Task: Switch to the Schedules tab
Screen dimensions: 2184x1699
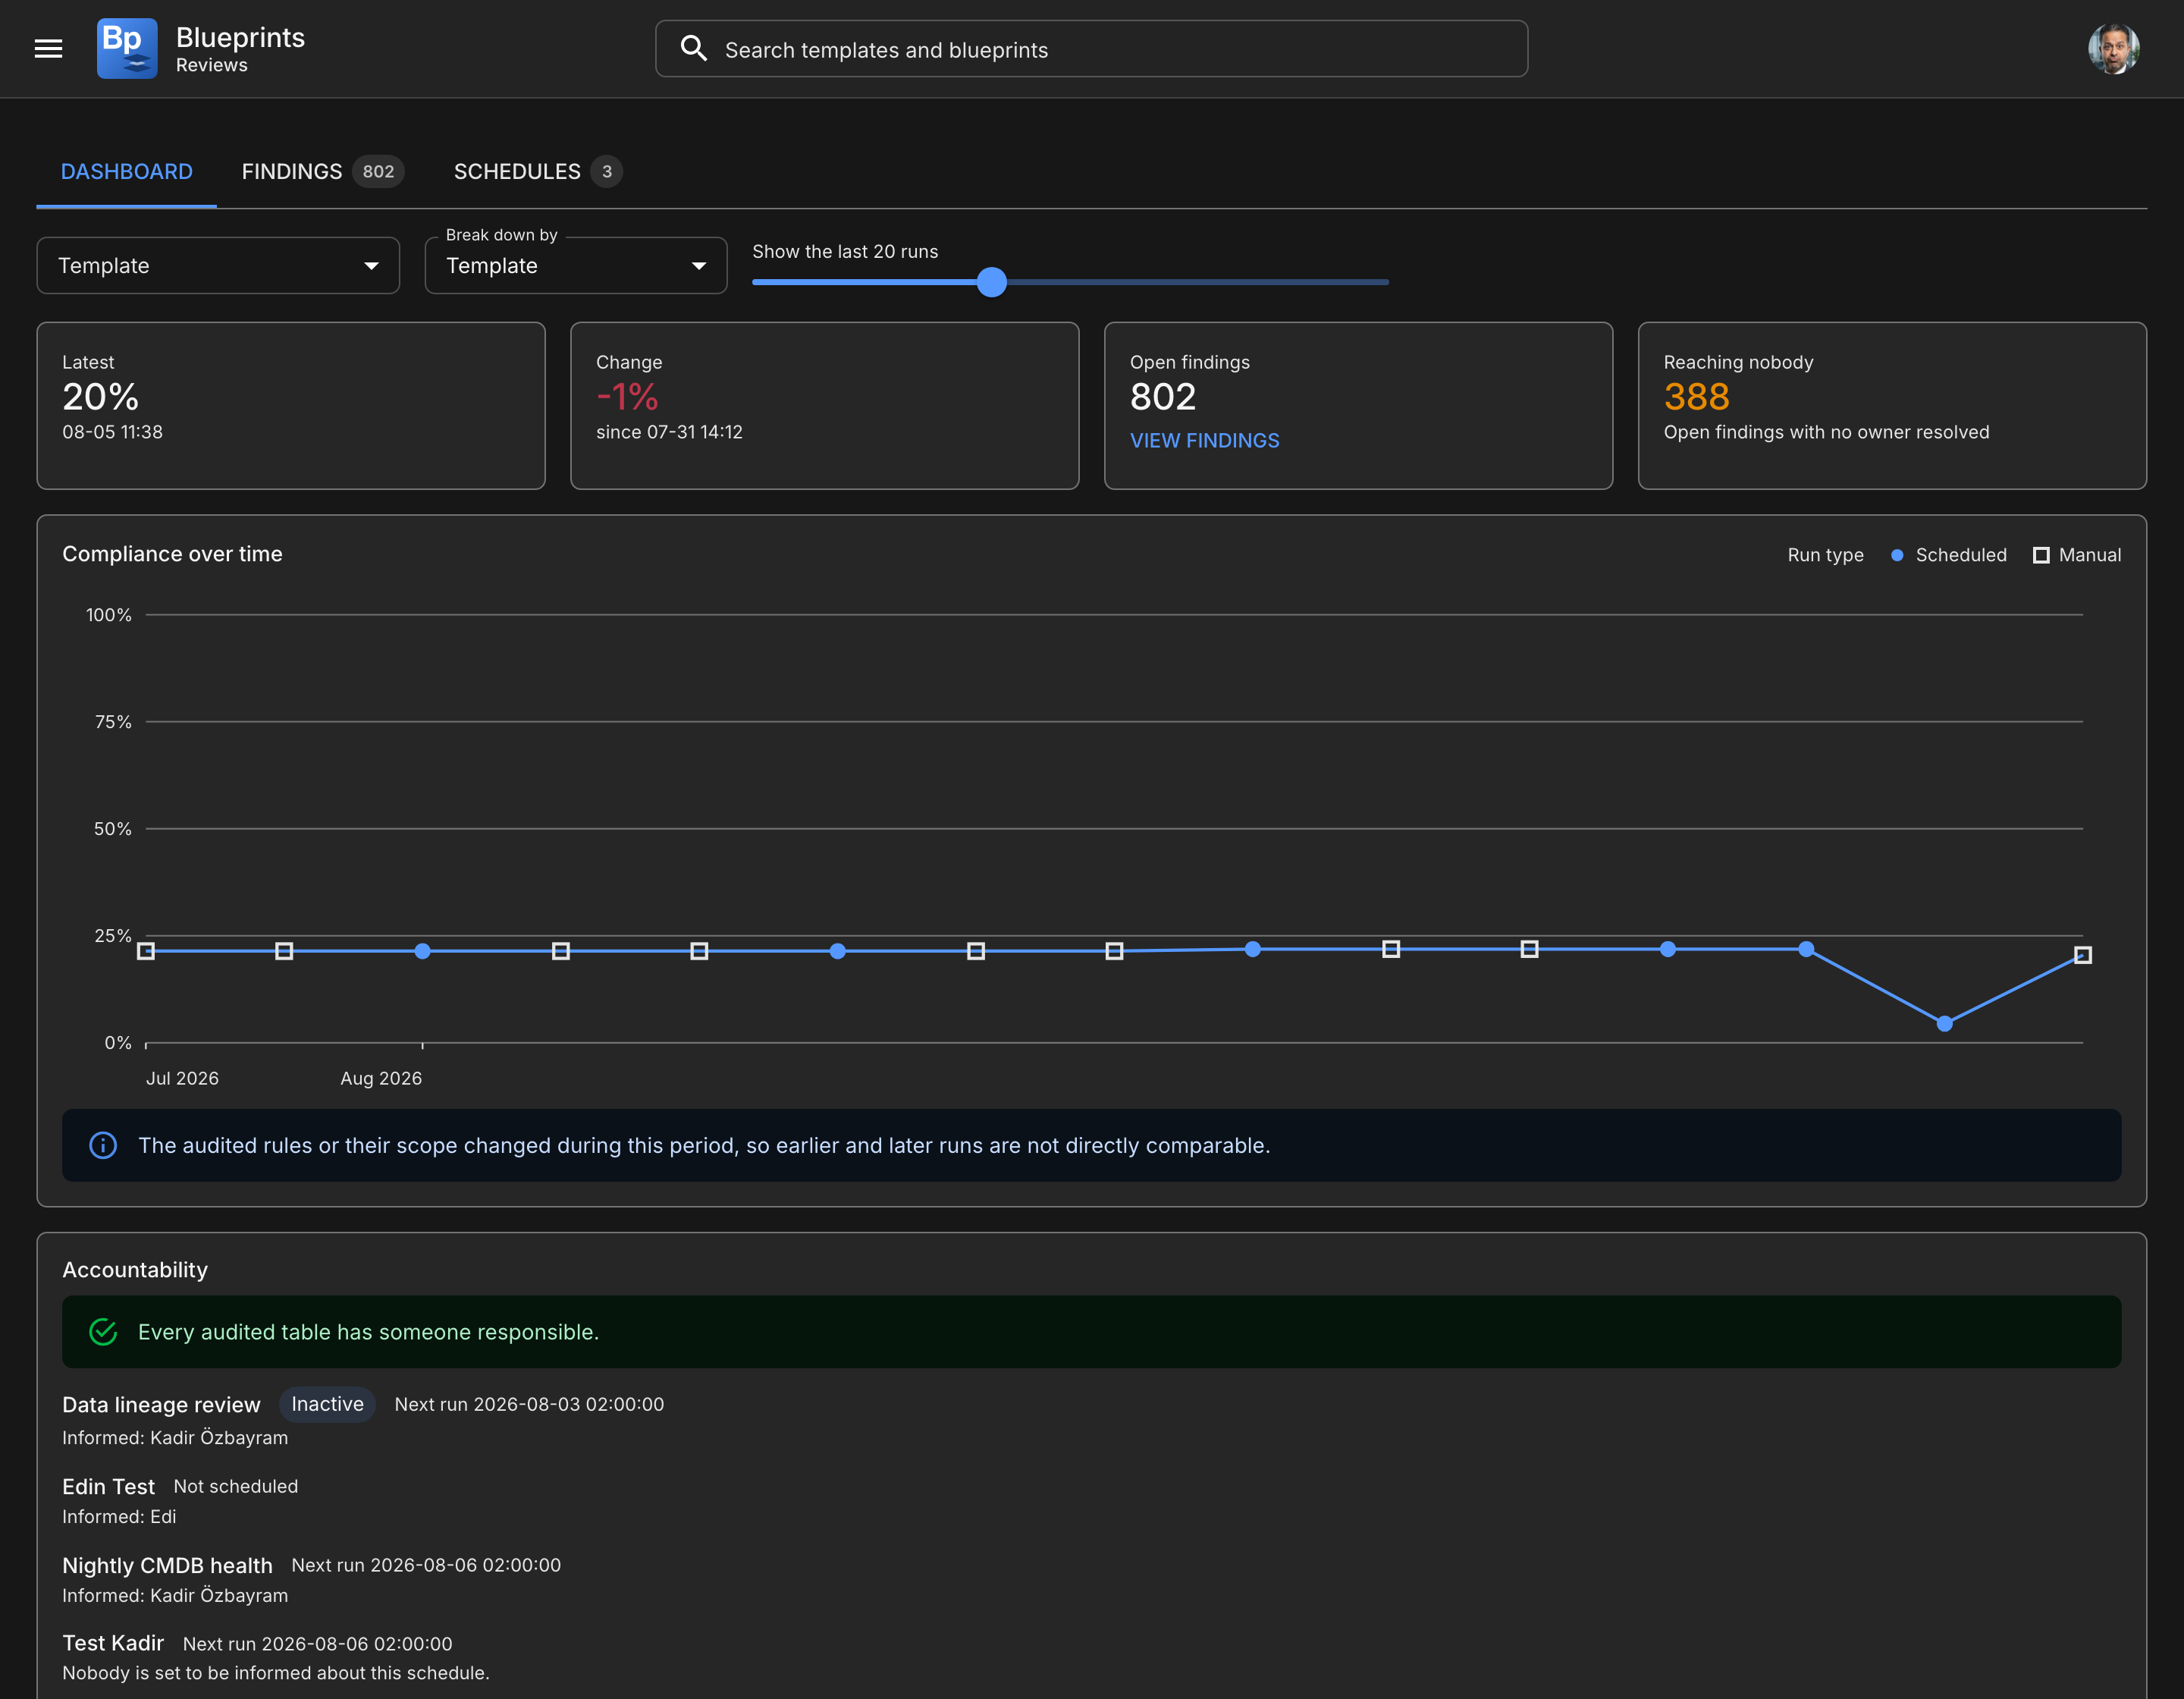Action: click(x=538, y=172)
